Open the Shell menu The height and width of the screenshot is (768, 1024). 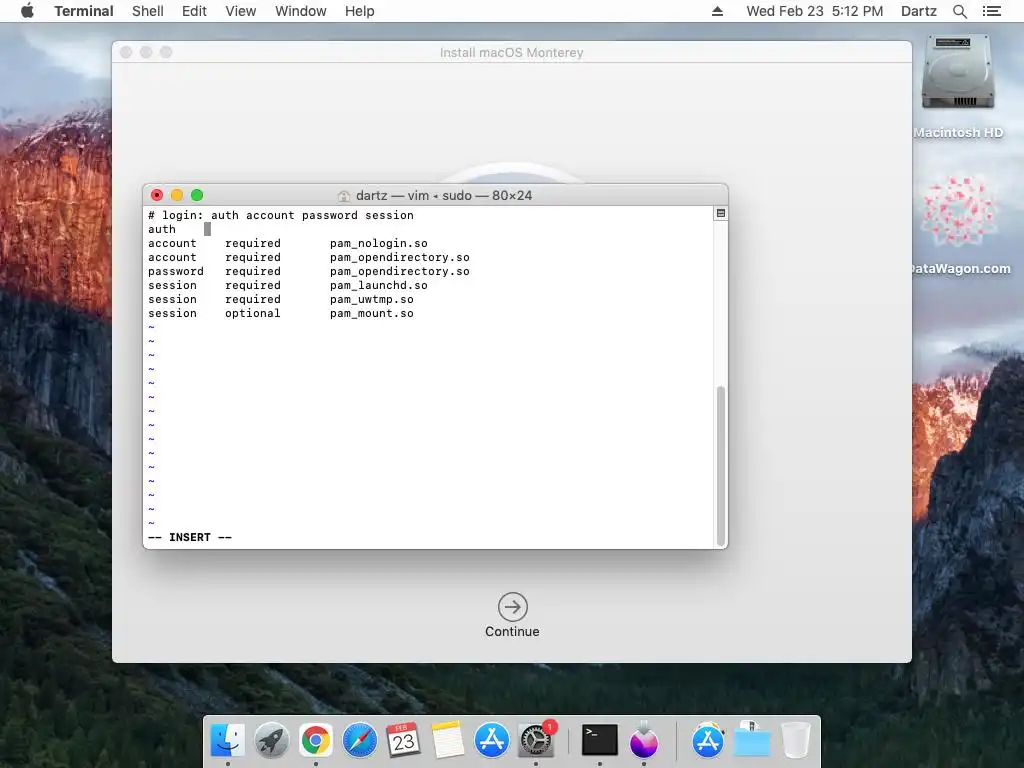click(148, 11)
